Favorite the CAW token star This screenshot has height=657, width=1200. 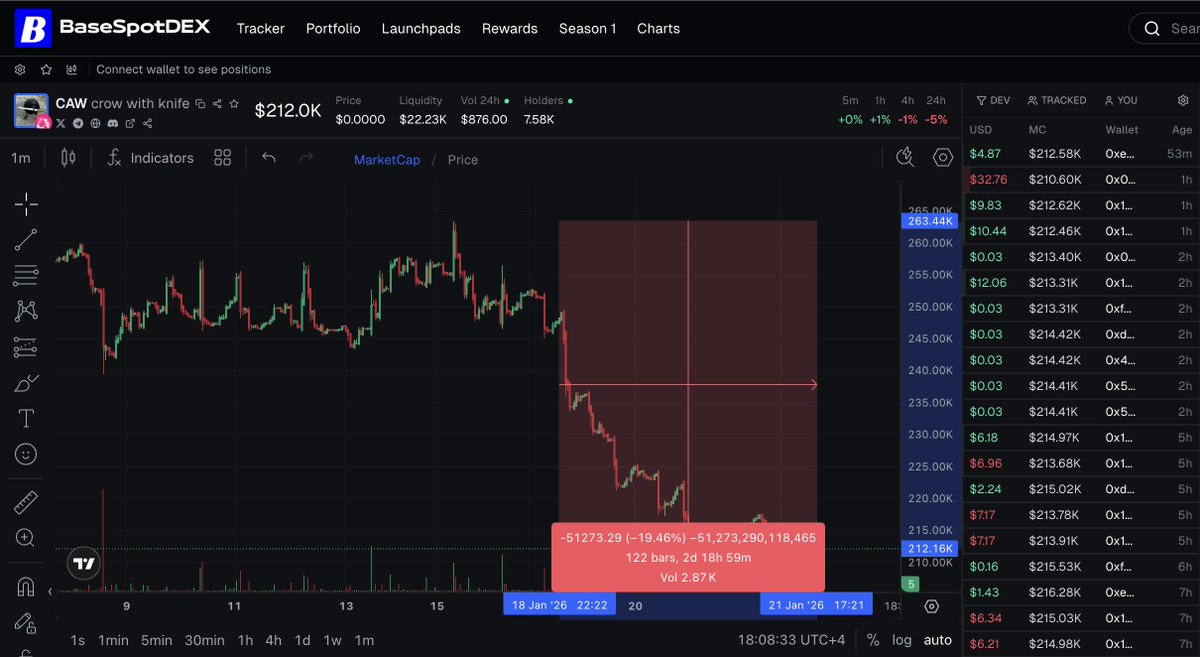(234, 103)
